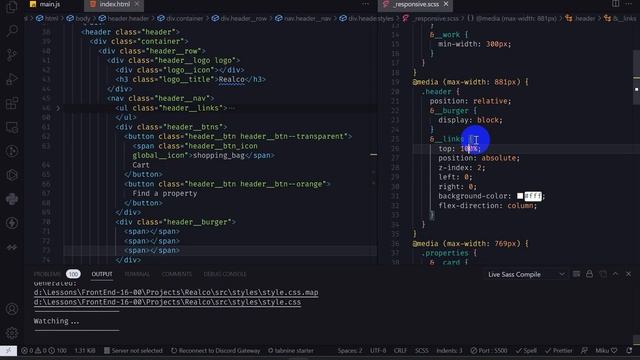Image resolution: width=640 pixels, height=360 pixels.
Task: Click the 'top: 100%' line in scss
Action: 459,149
